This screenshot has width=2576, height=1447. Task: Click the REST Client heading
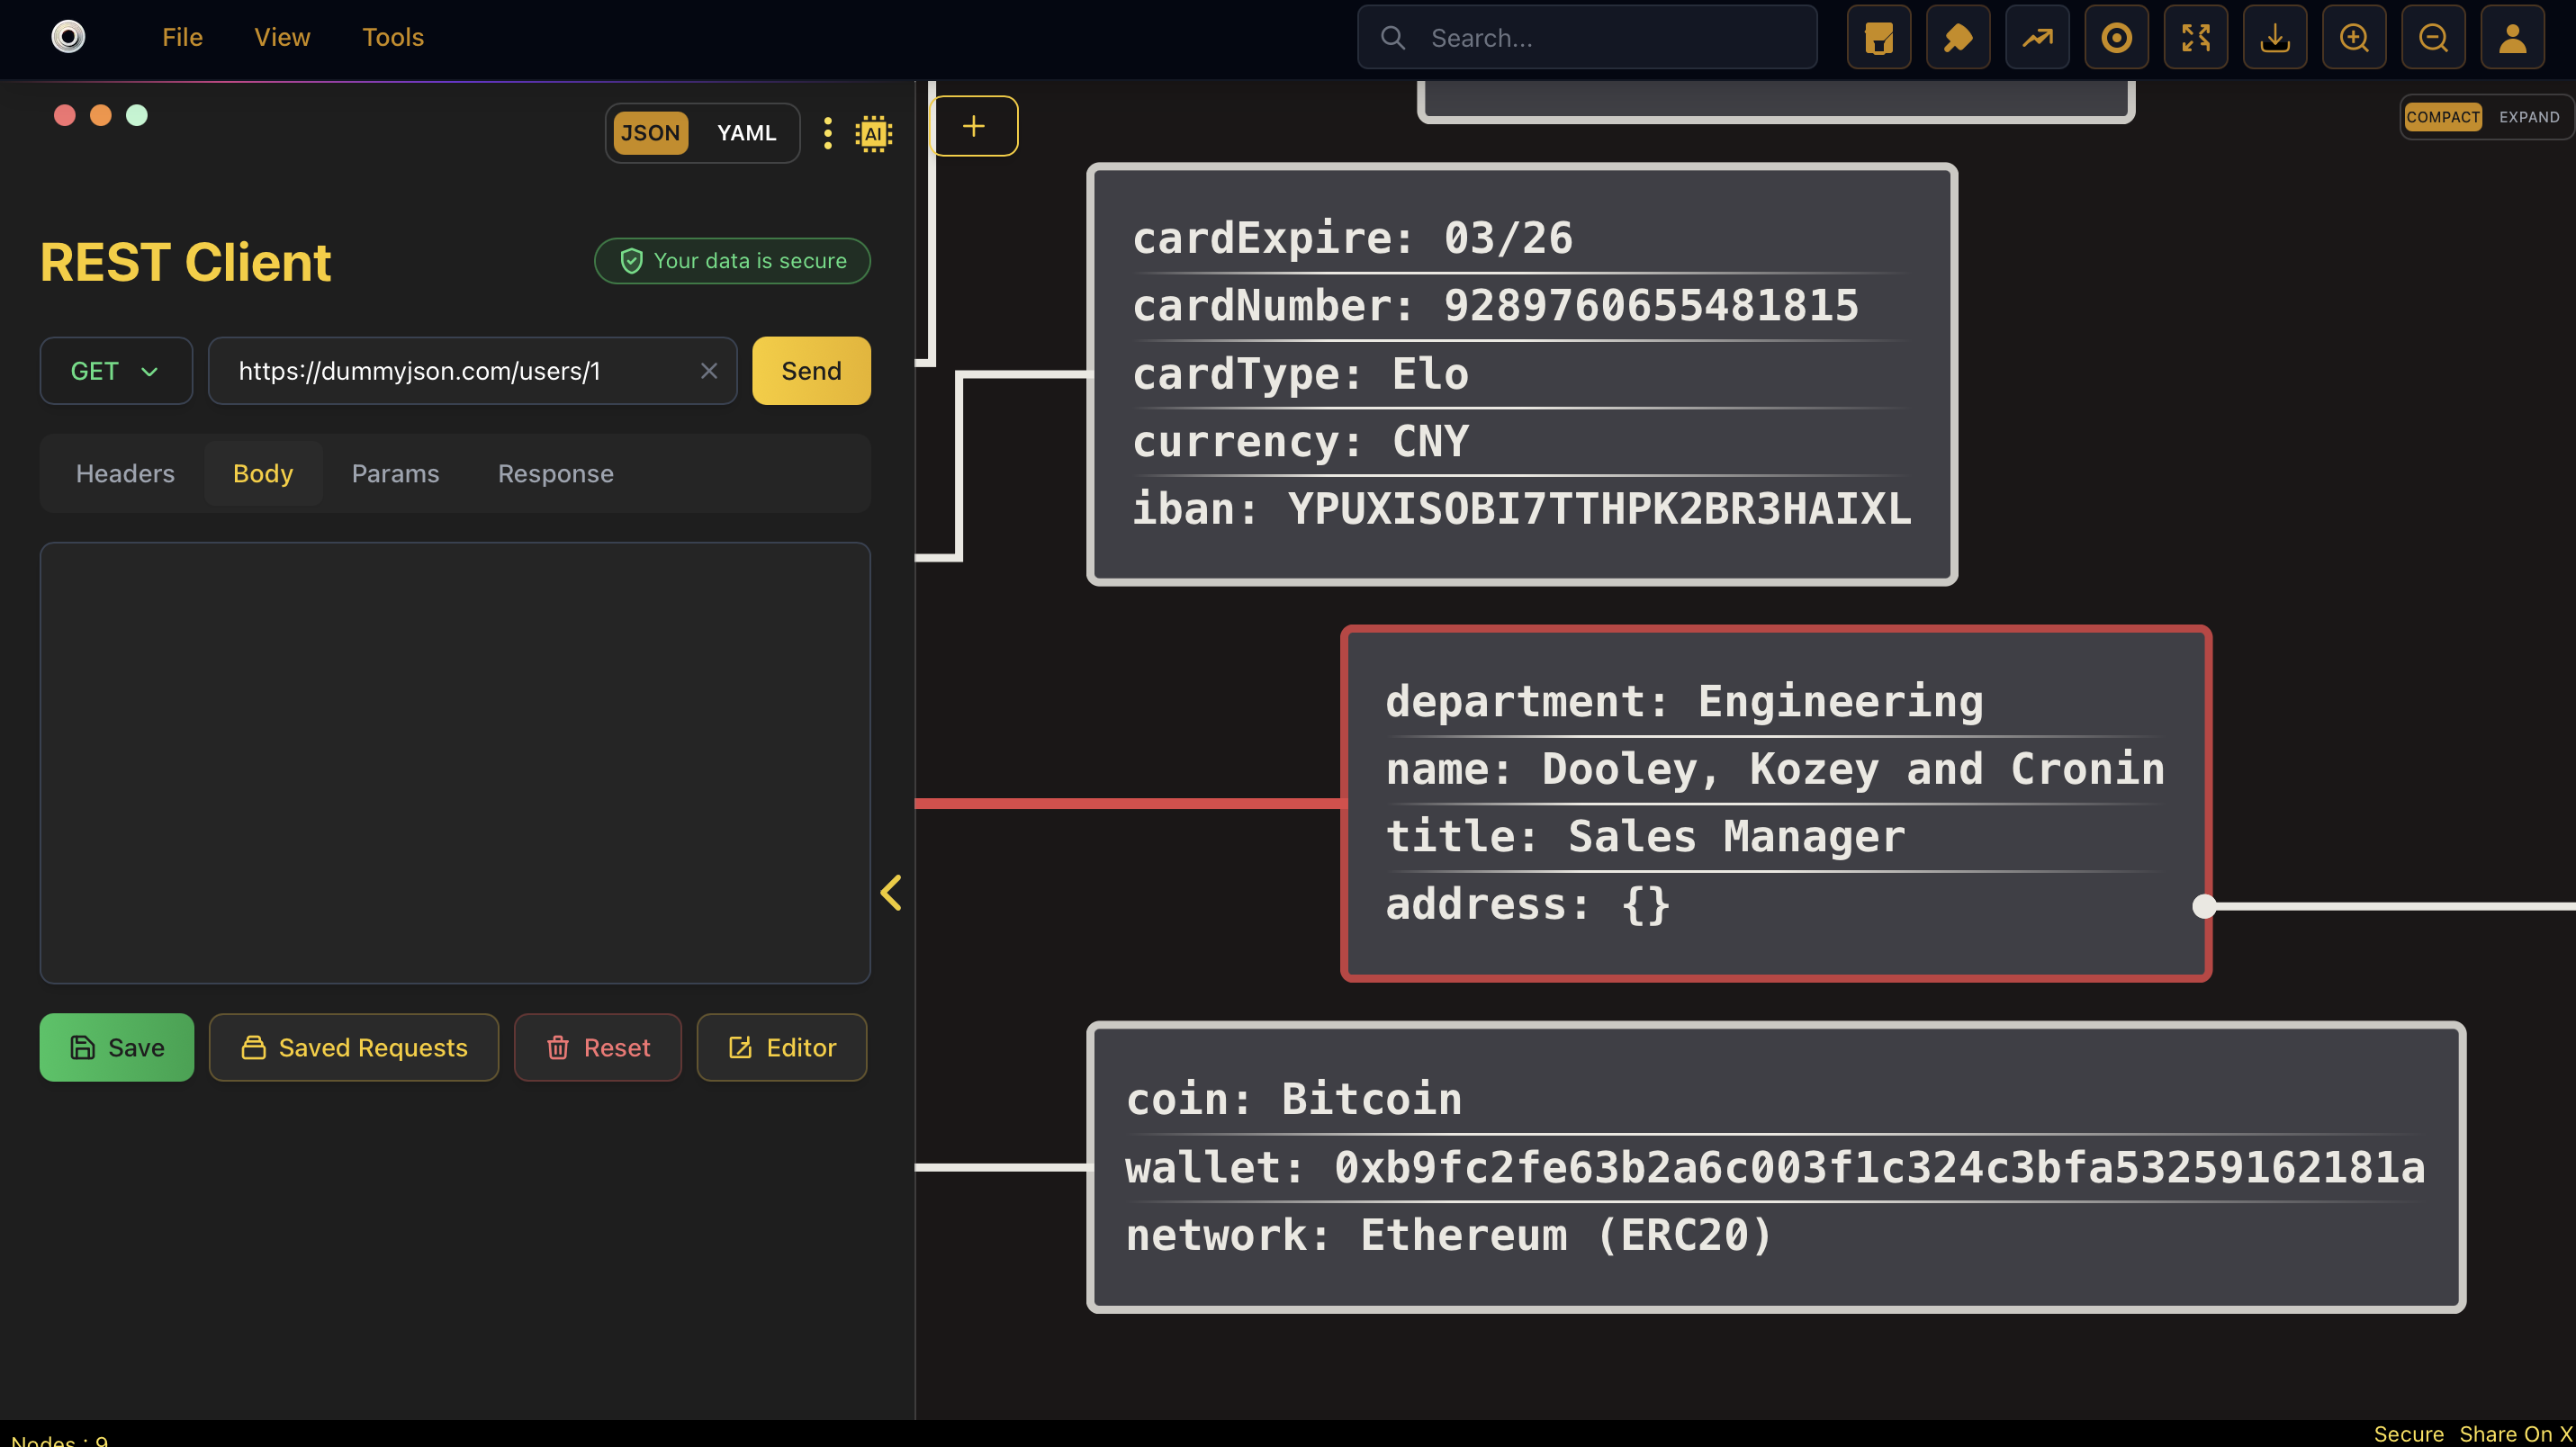coord(185,262)
